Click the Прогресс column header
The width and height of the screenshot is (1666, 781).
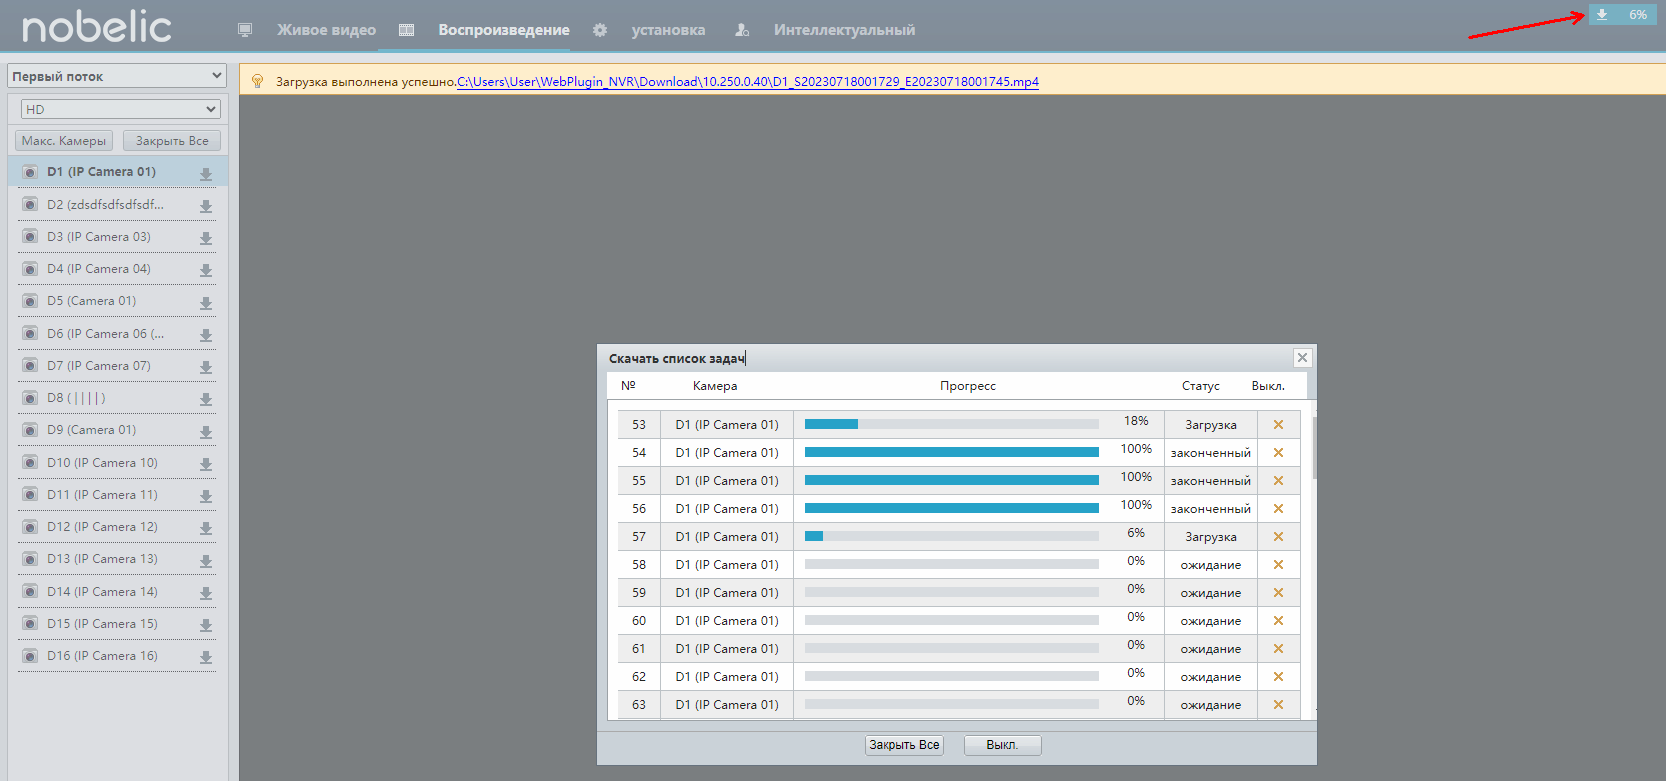968,386
